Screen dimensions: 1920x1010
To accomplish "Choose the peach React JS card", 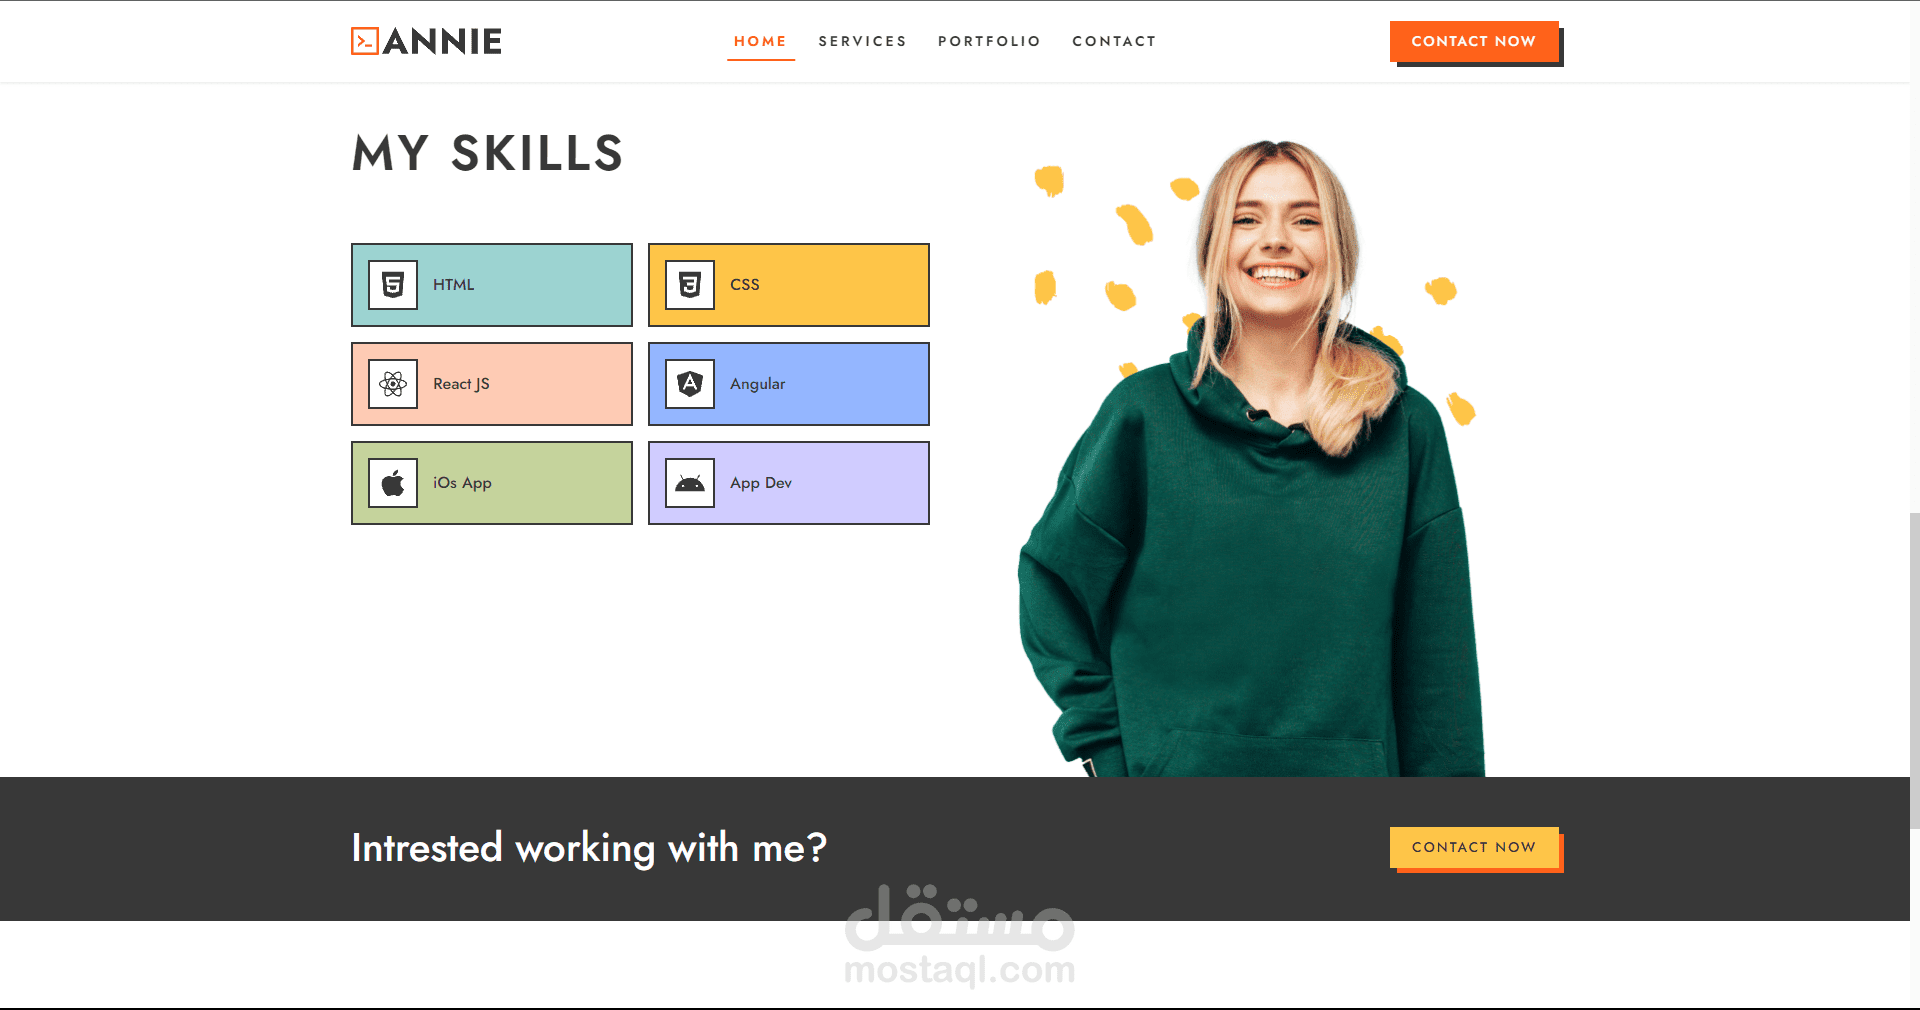I will pyautogui.click(x=492, y=384).
